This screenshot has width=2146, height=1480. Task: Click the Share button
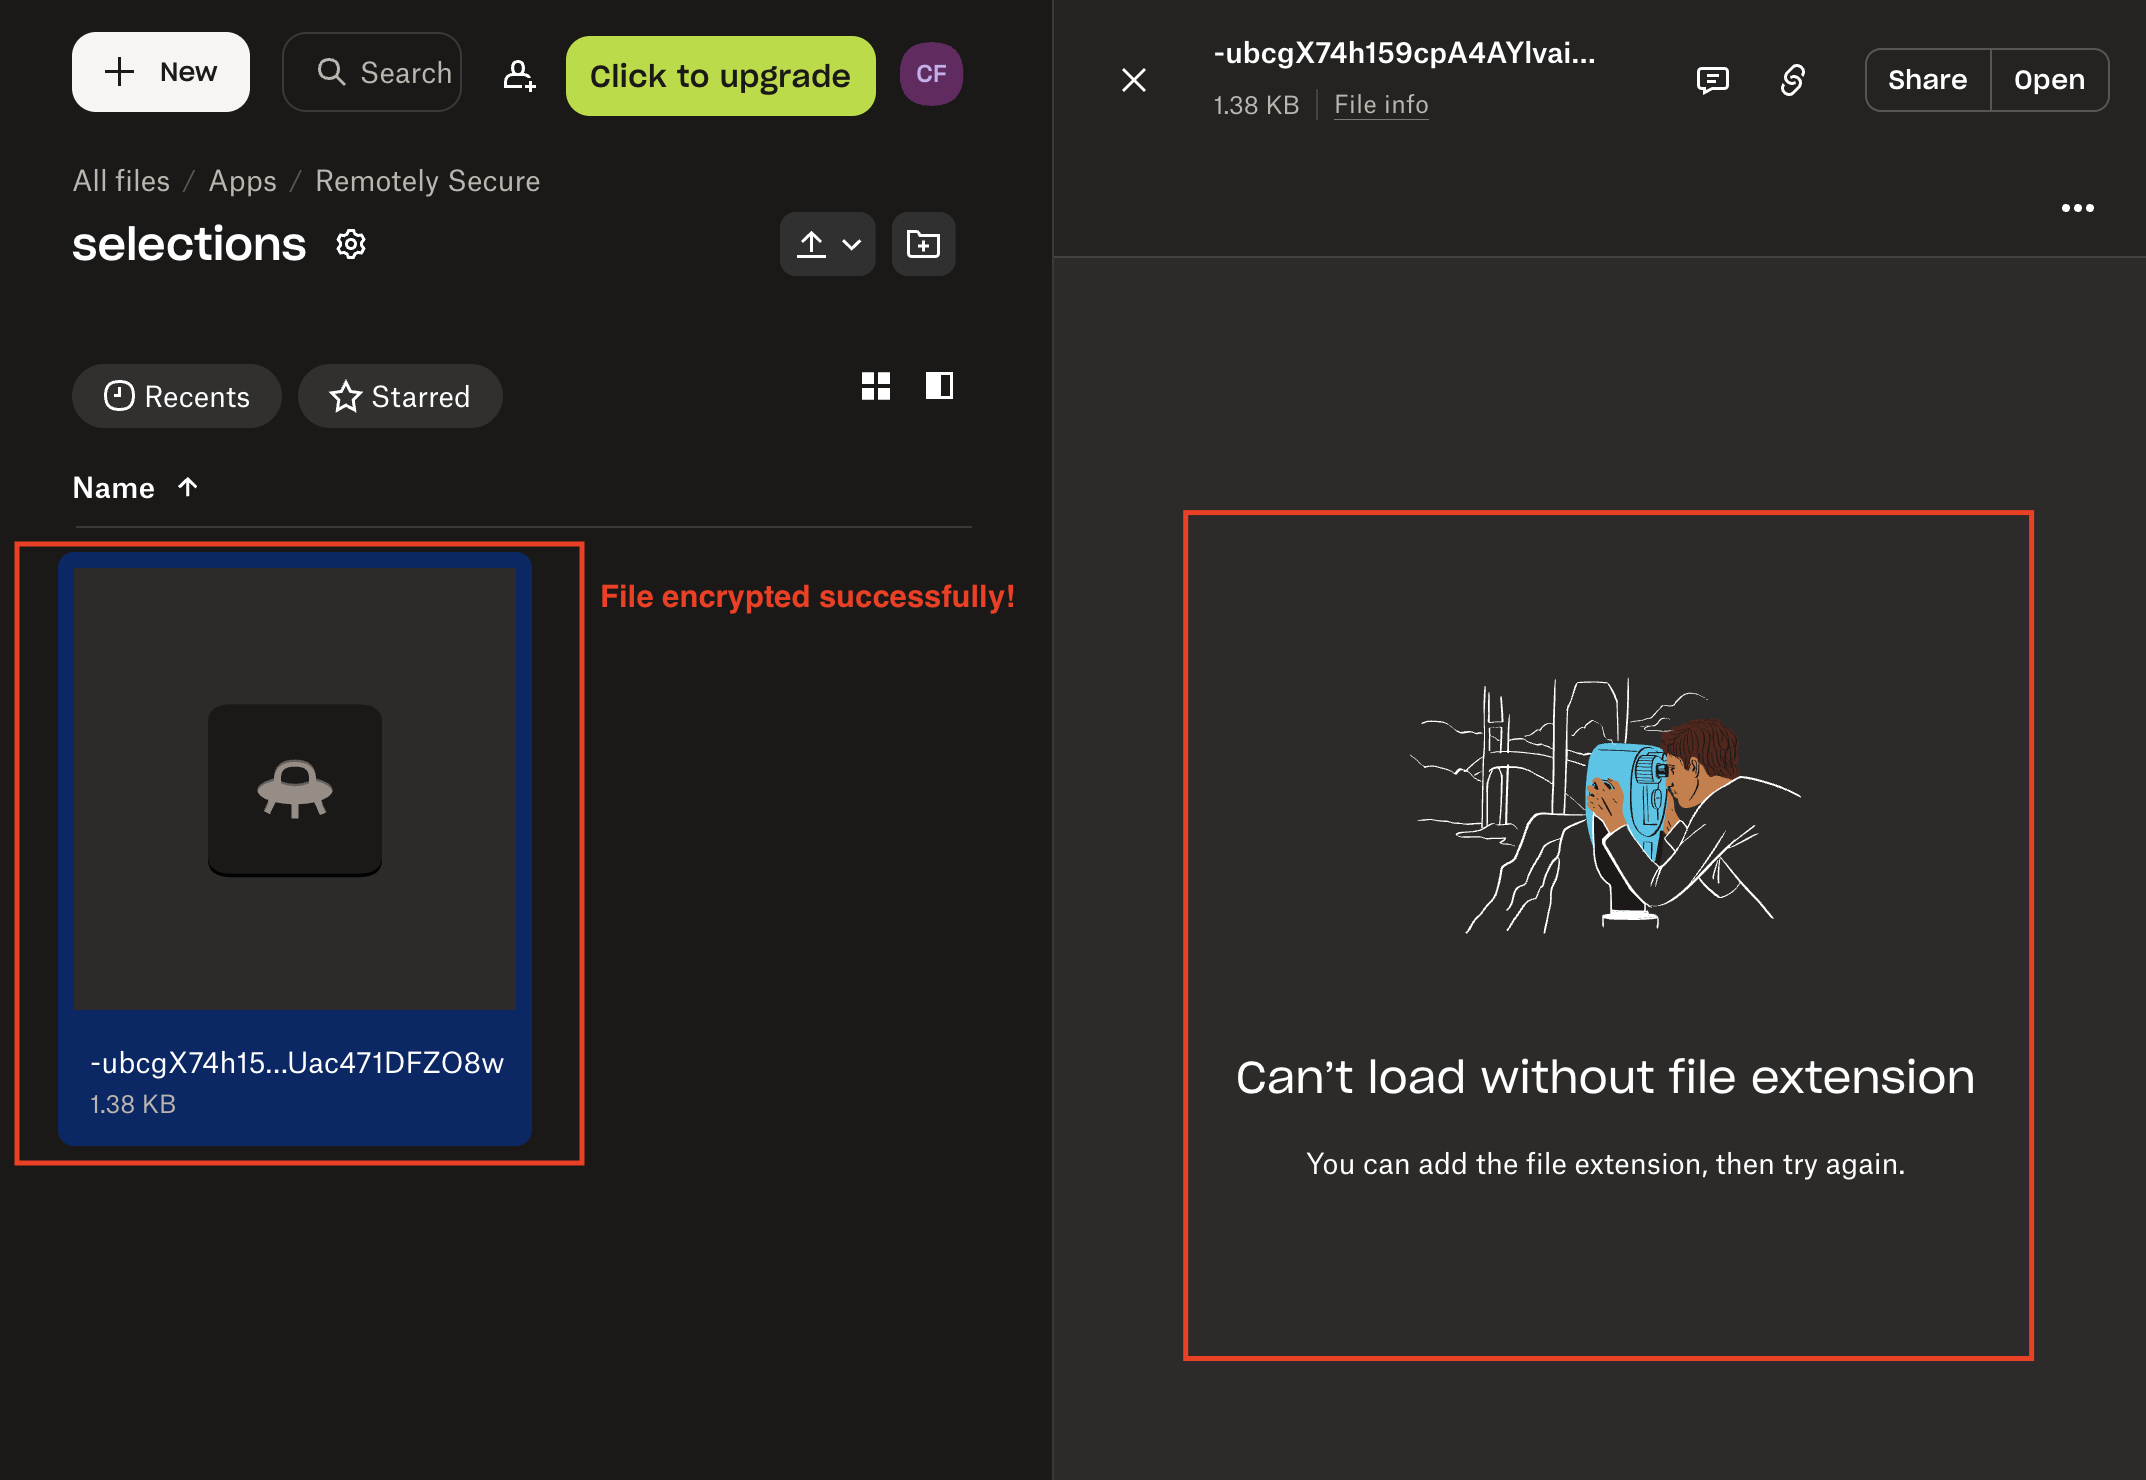pos(1926,79)
